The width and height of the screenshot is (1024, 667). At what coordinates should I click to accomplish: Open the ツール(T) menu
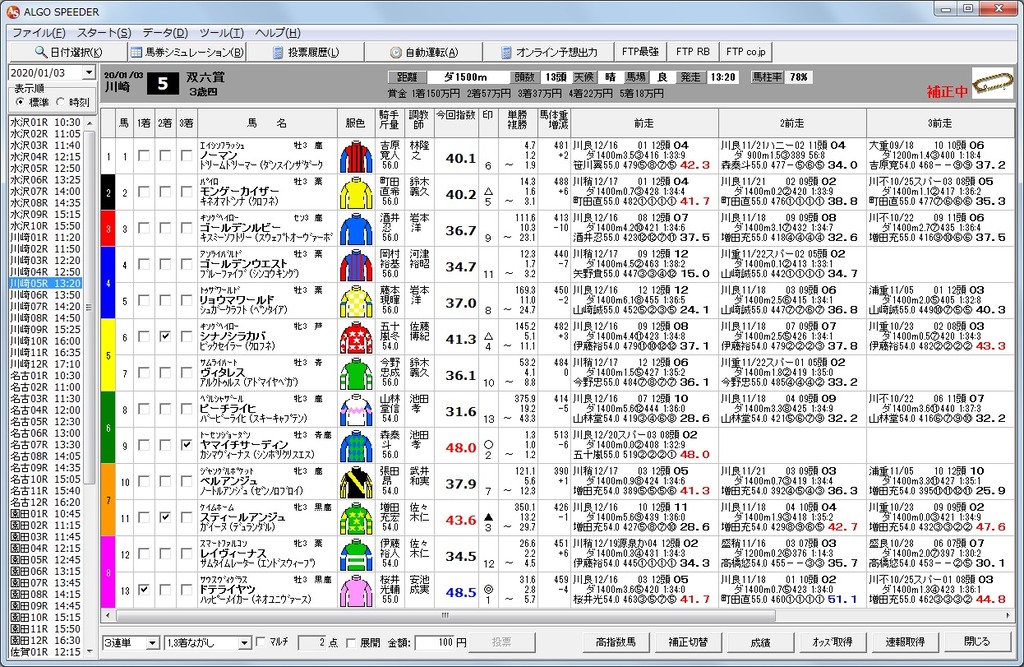[x=222, y=33]
